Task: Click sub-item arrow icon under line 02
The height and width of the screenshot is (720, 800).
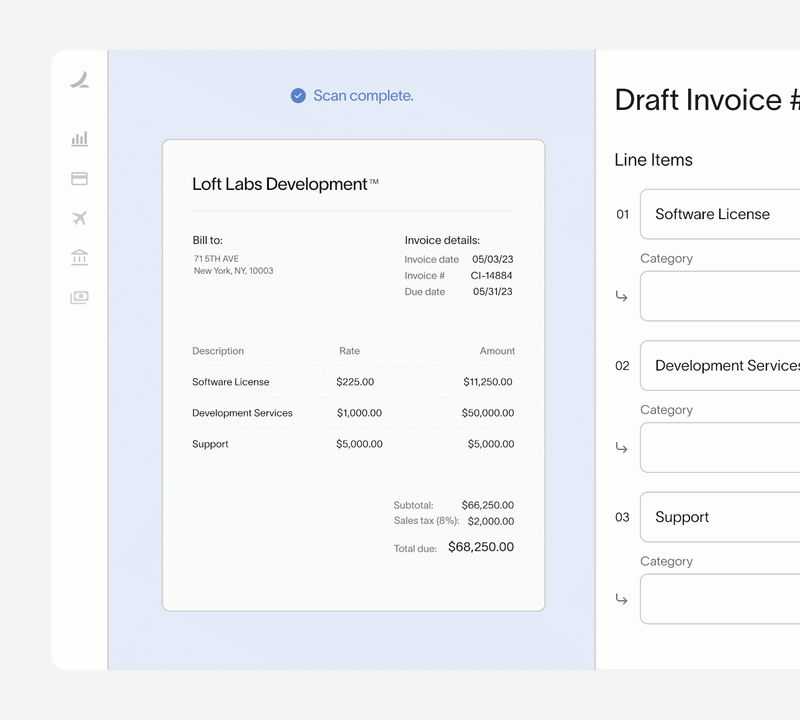Action: [621, 448]
